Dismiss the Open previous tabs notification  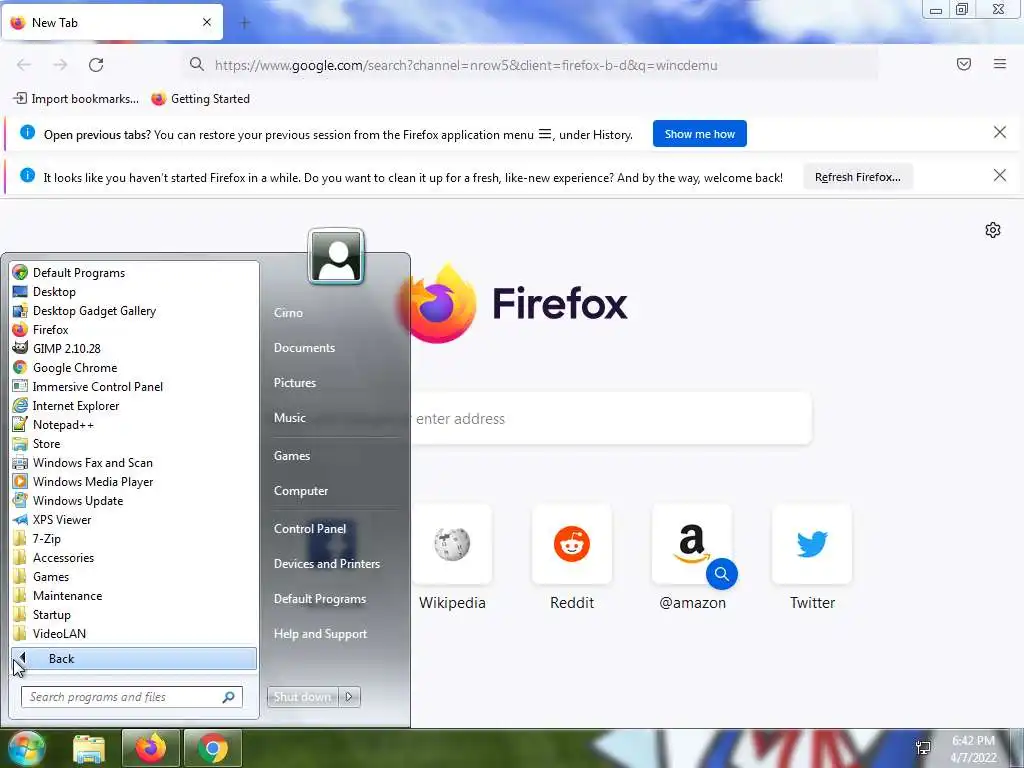1000,133
